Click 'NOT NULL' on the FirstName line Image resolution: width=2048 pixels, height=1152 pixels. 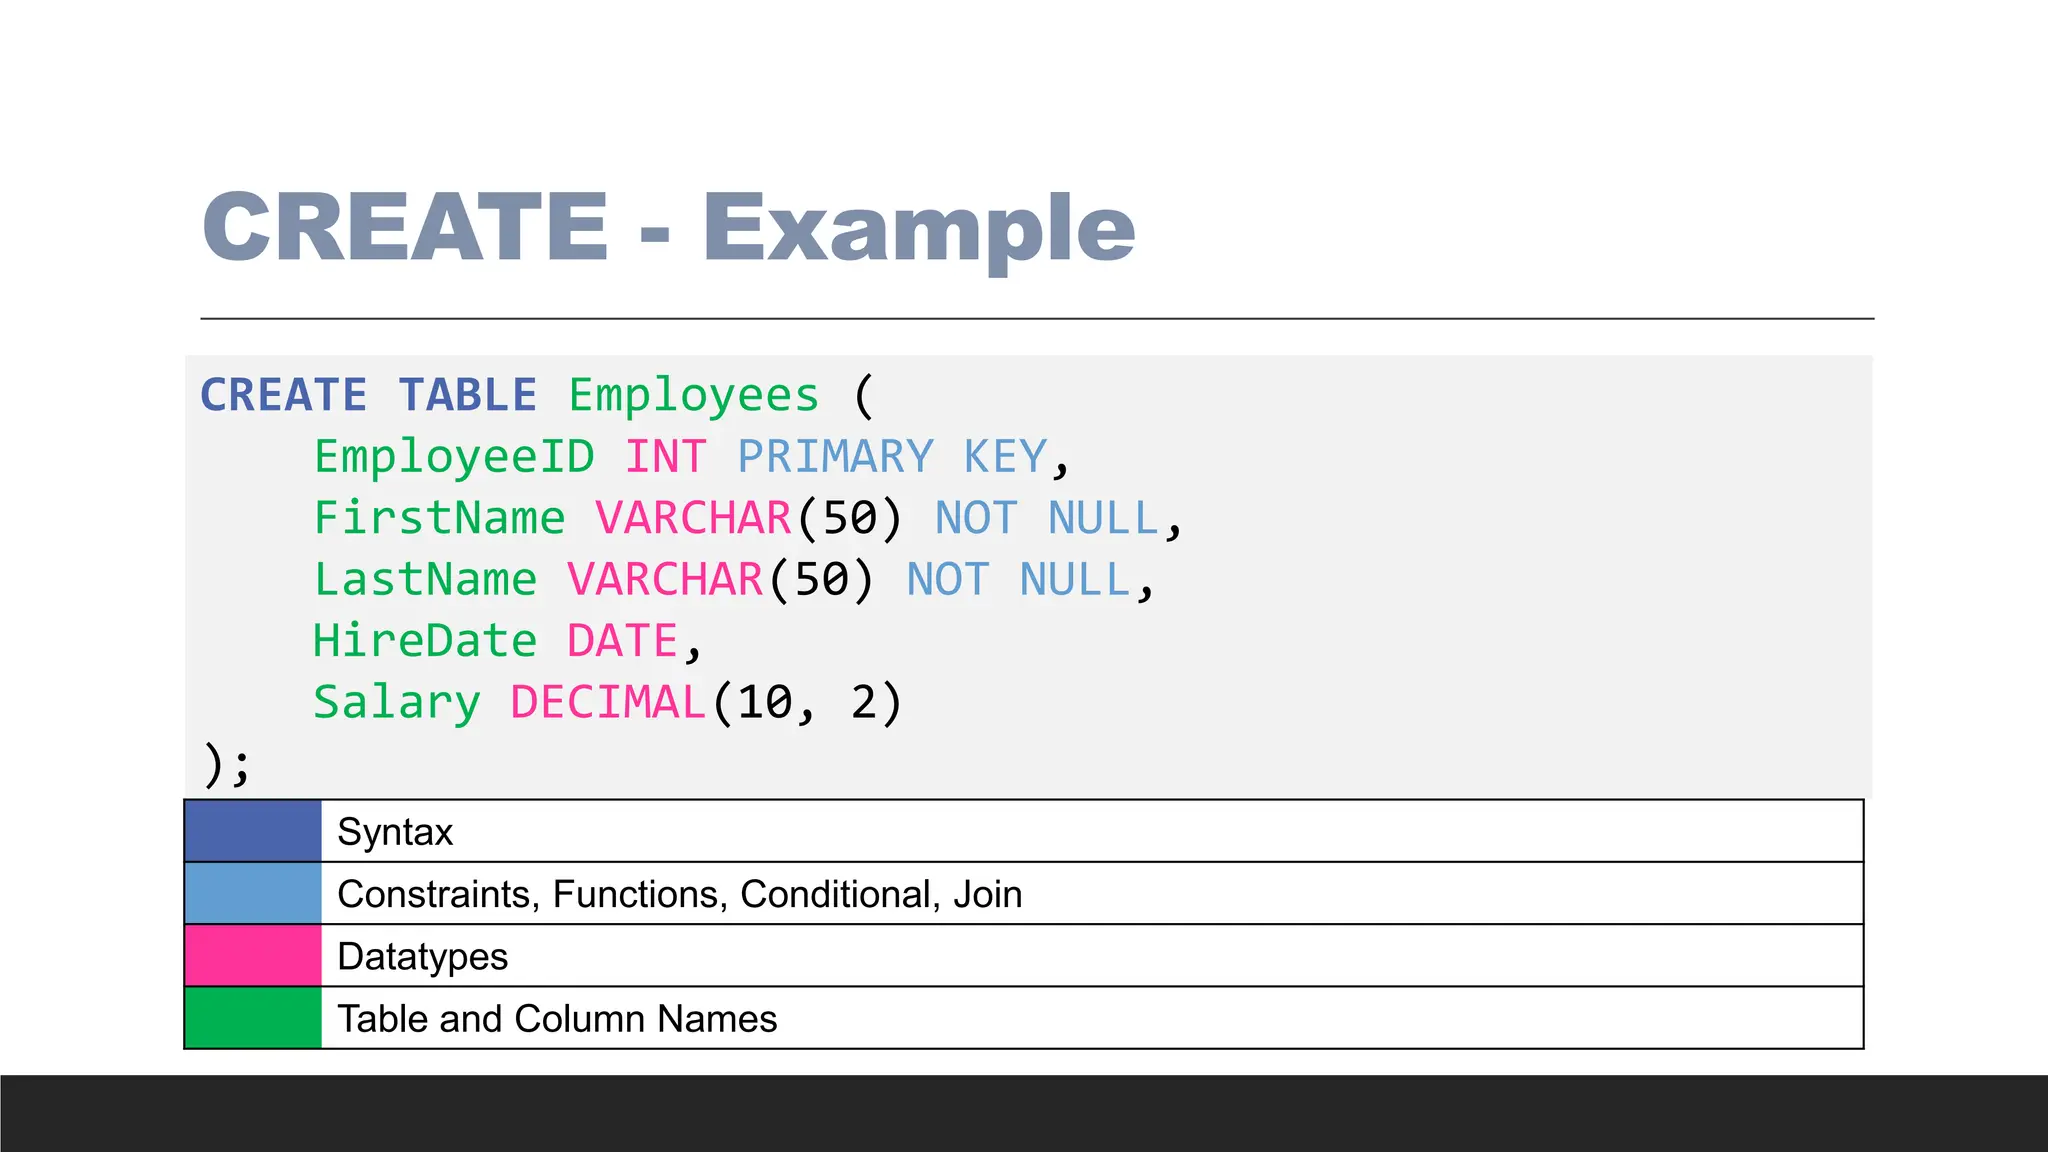1046,518
